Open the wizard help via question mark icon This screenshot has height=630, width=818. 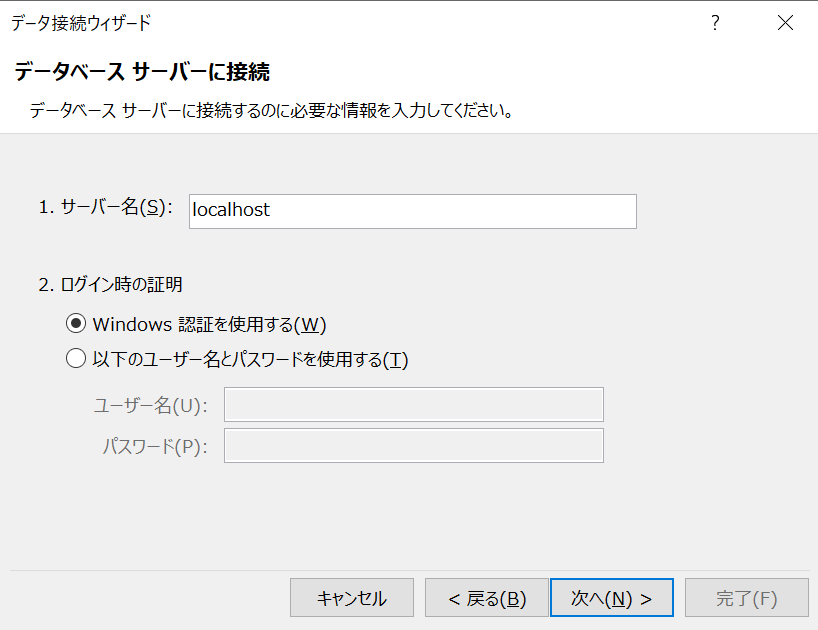[x=715, y=22]
